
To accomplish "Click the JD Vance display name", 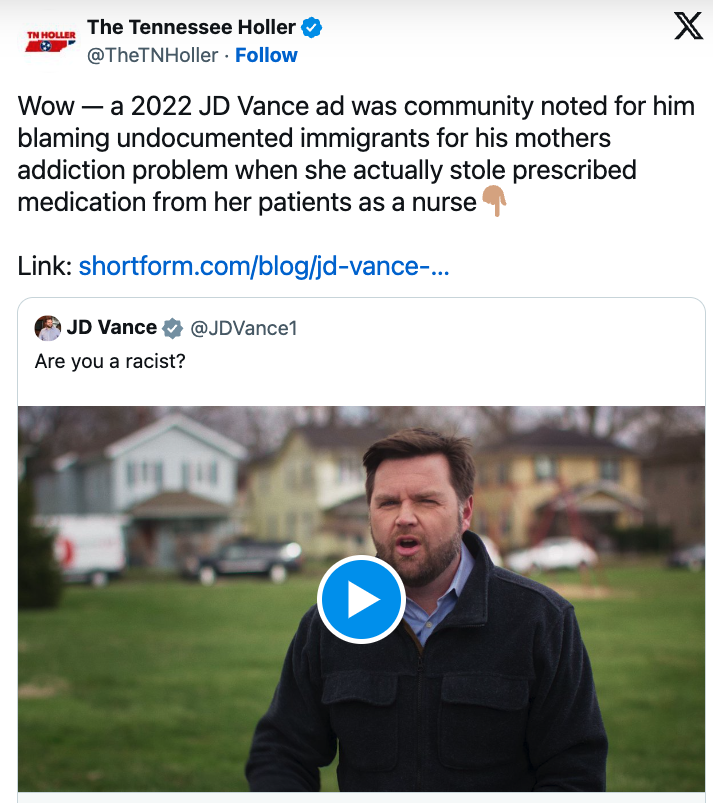I will [x=111, y=327].
